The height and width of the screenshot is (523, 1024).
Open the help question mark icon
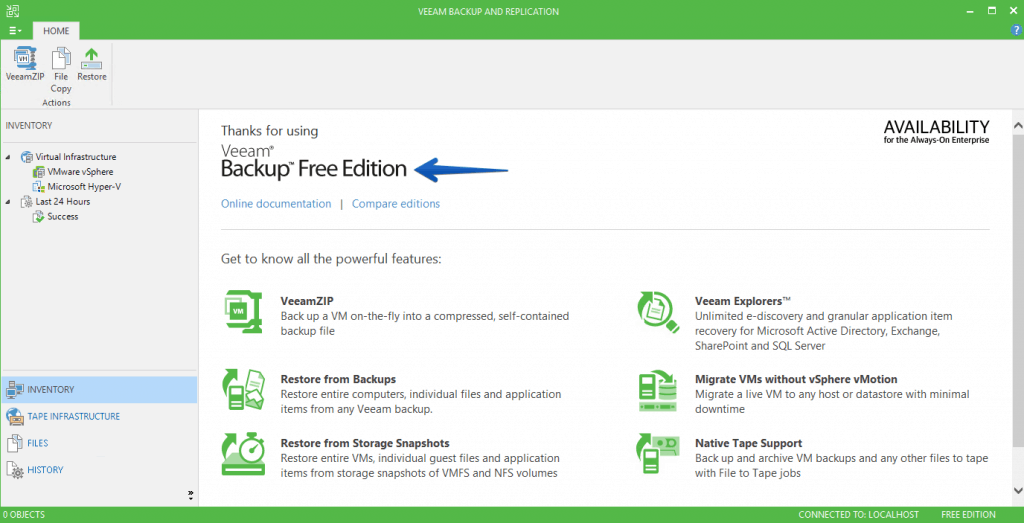coord(1016,31)
